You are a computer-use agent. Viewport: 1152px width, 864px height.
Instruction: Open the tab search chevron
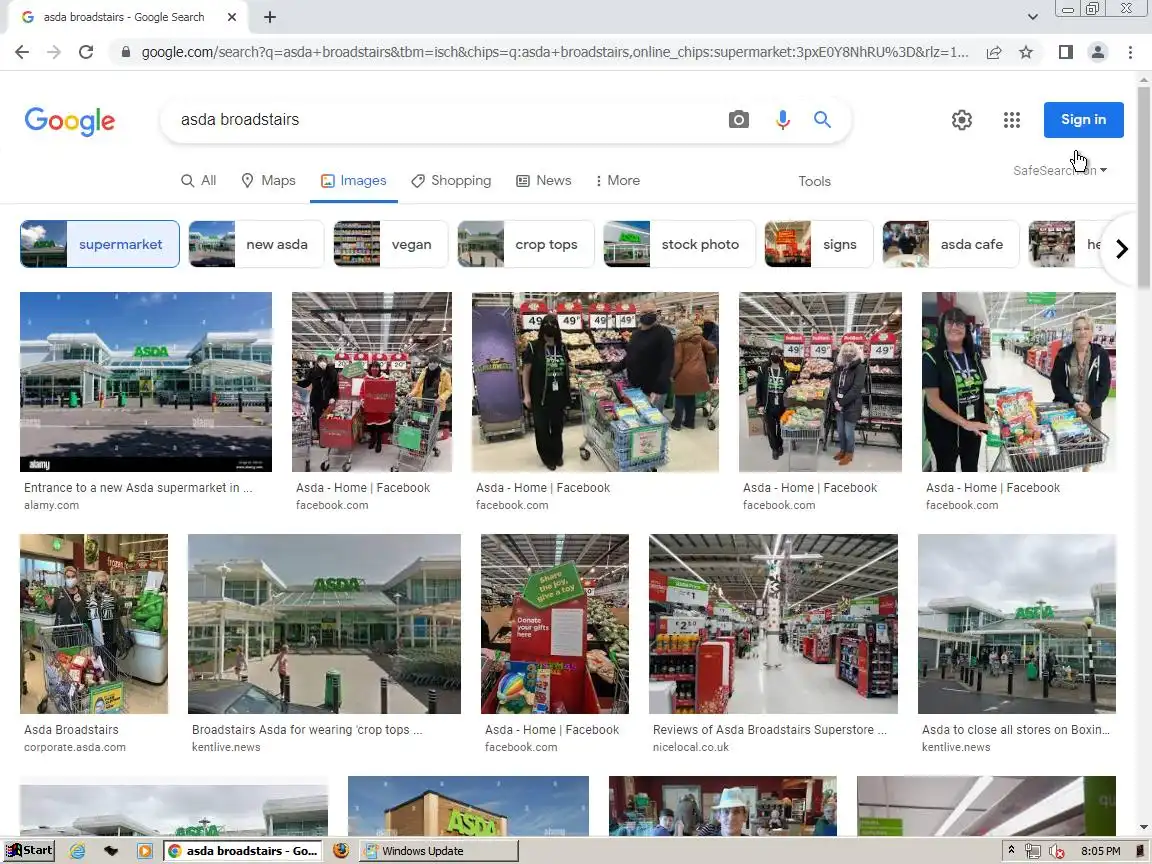click(x=1032, y=17)
